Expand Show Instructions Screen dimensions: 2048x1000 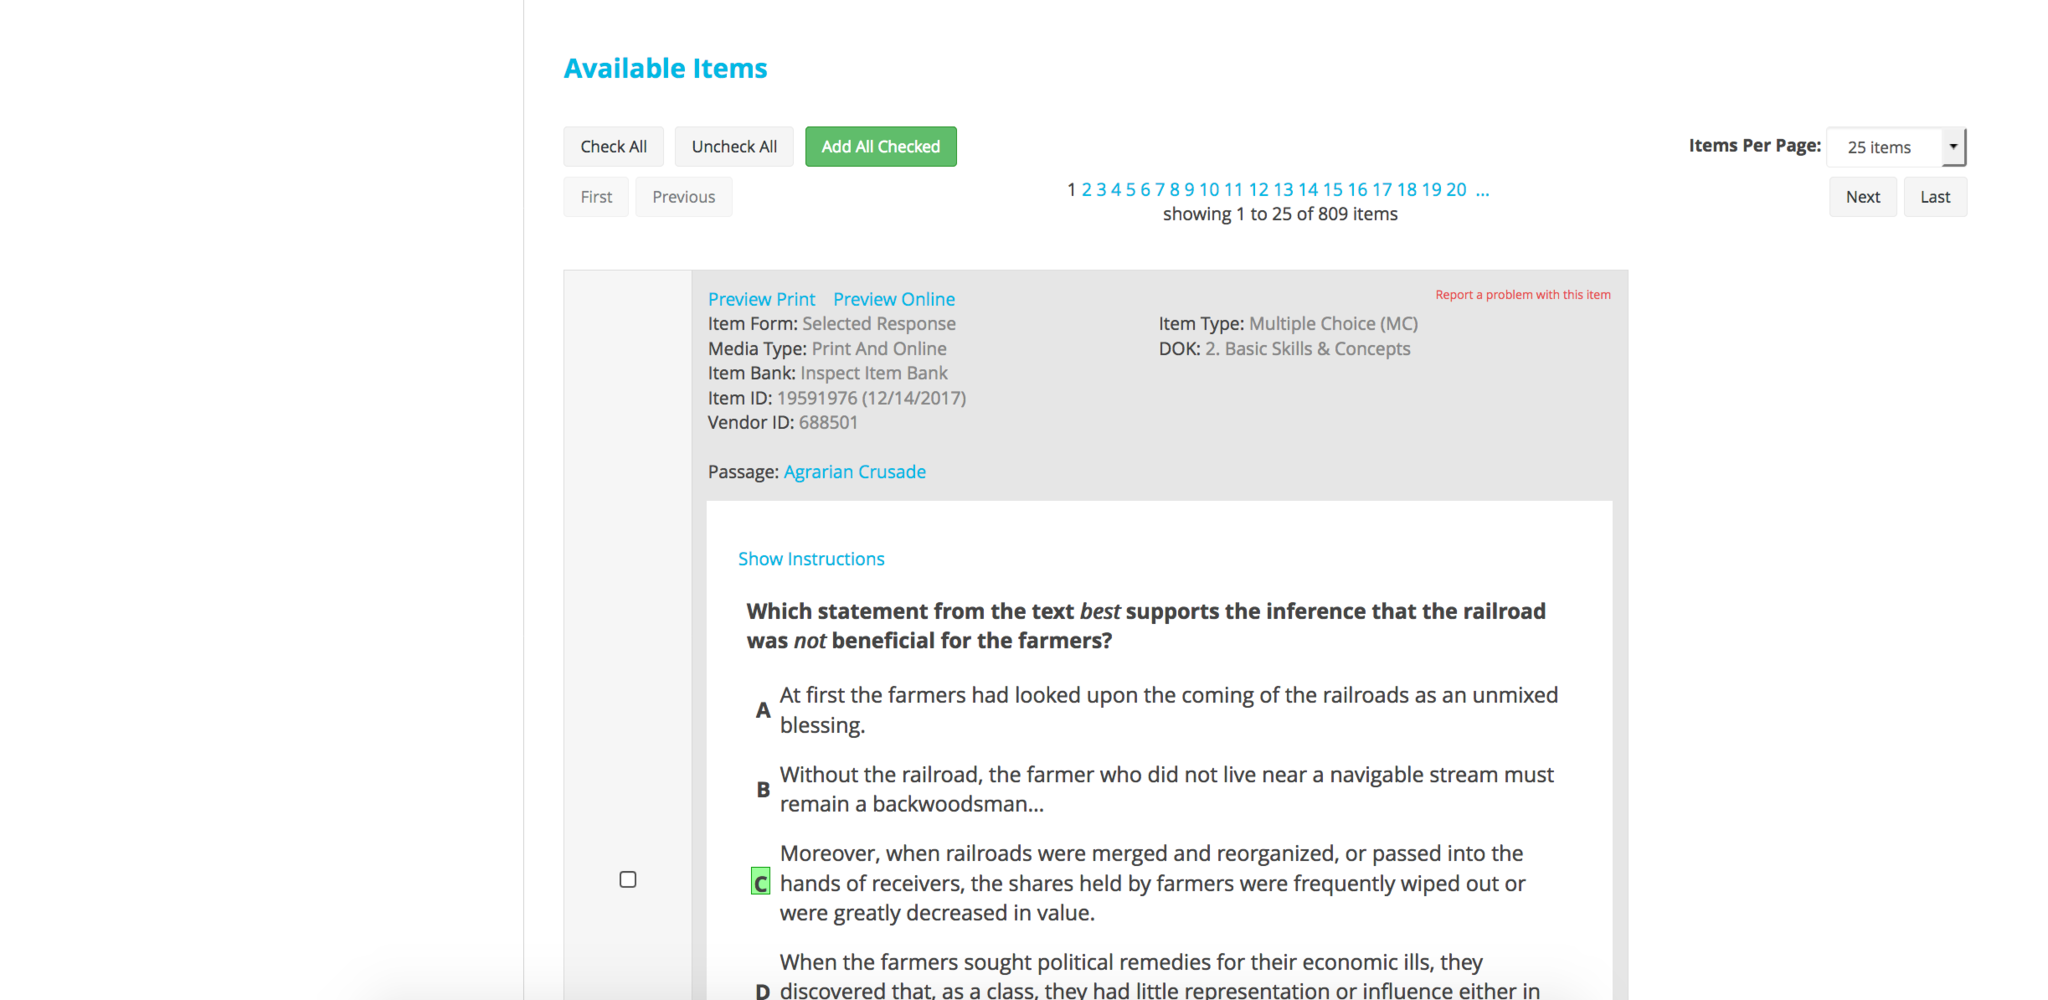[x=811, y=559]
